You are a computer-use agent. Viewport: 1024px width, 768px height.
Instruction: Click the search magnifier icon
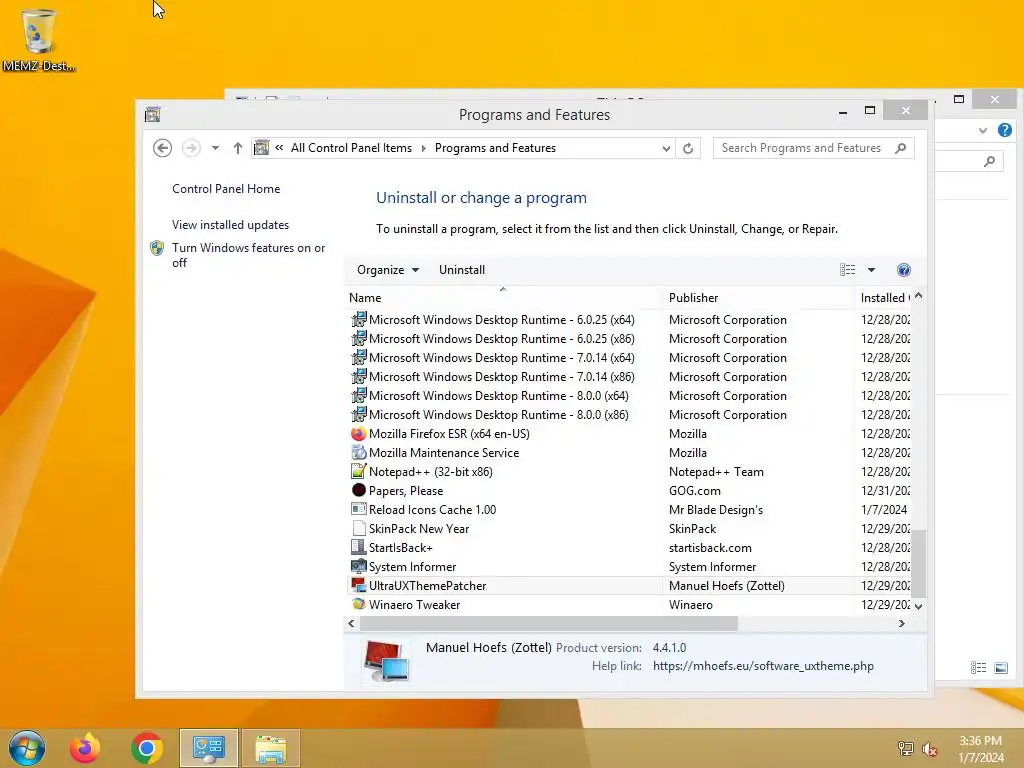coord(901,148)
